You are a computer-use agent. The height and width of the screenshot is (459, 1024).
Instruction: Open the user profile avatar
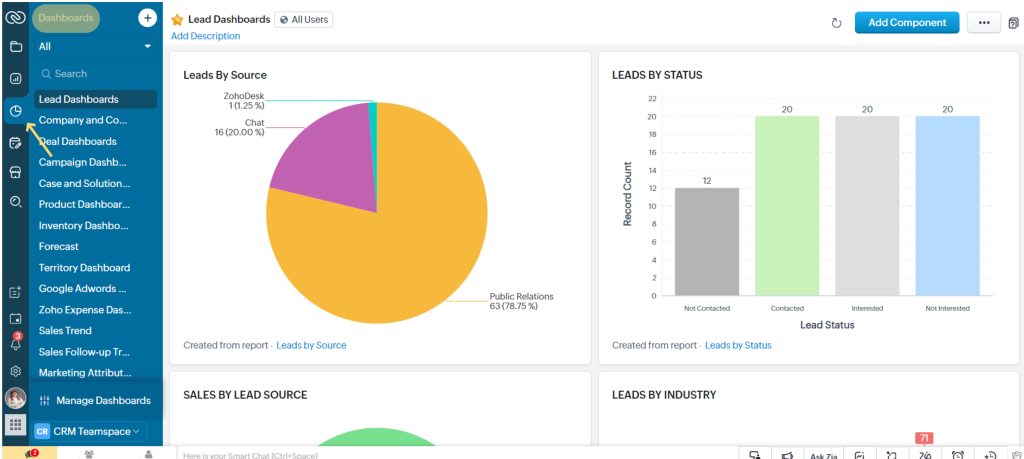pyautogui.click(x=16, y=398)
